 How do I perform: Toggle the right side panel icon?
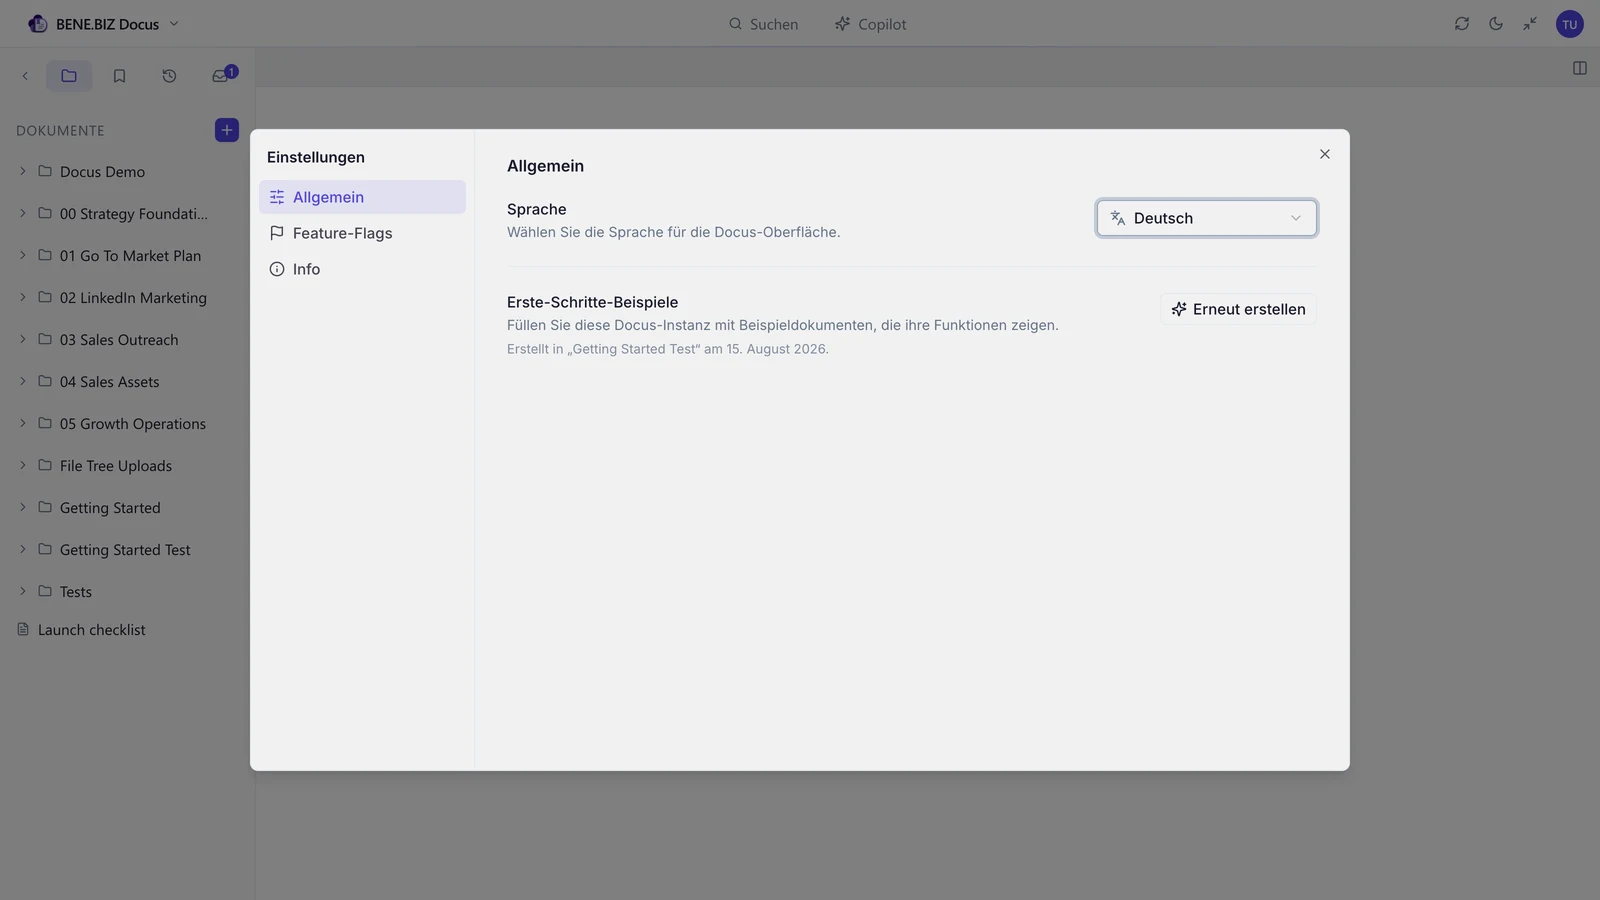pyautogui.click(x=1580, y=68)
